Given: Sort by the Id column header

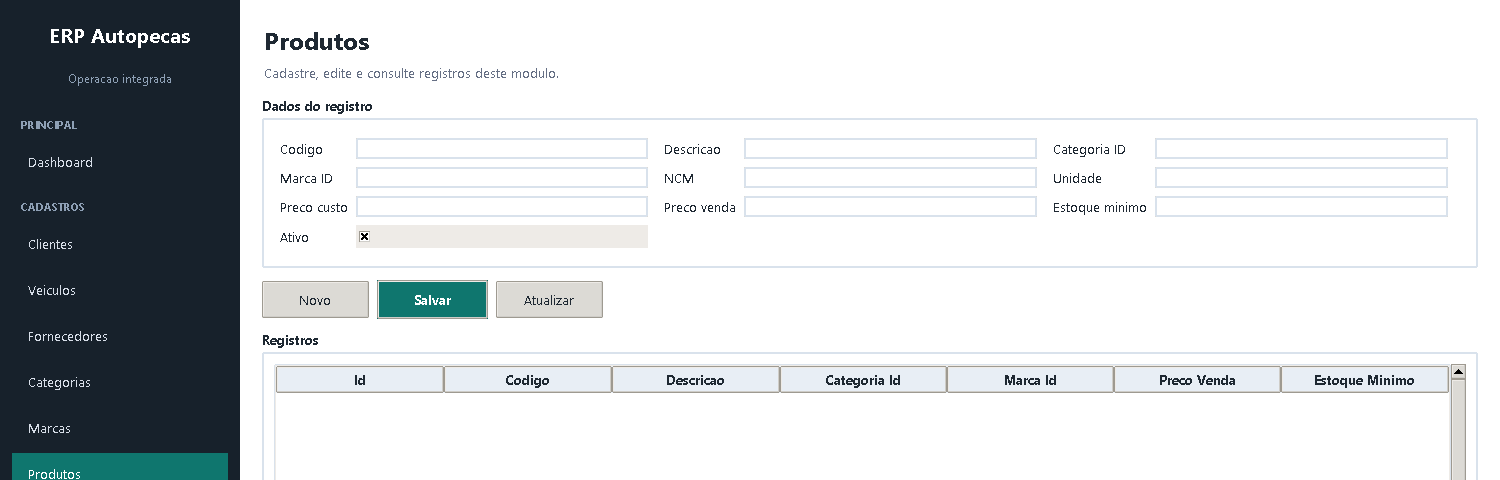Looking at the screenshot, I should coord(360,380).
